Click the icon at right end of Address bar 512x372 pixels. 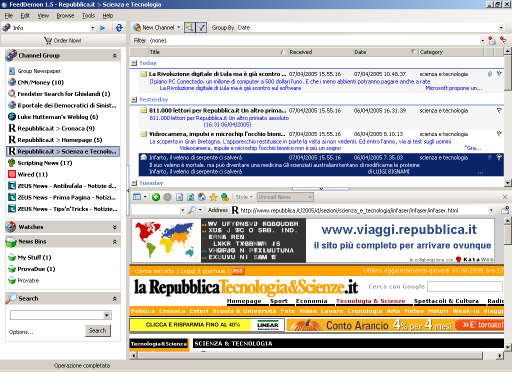tap(505, 210)
